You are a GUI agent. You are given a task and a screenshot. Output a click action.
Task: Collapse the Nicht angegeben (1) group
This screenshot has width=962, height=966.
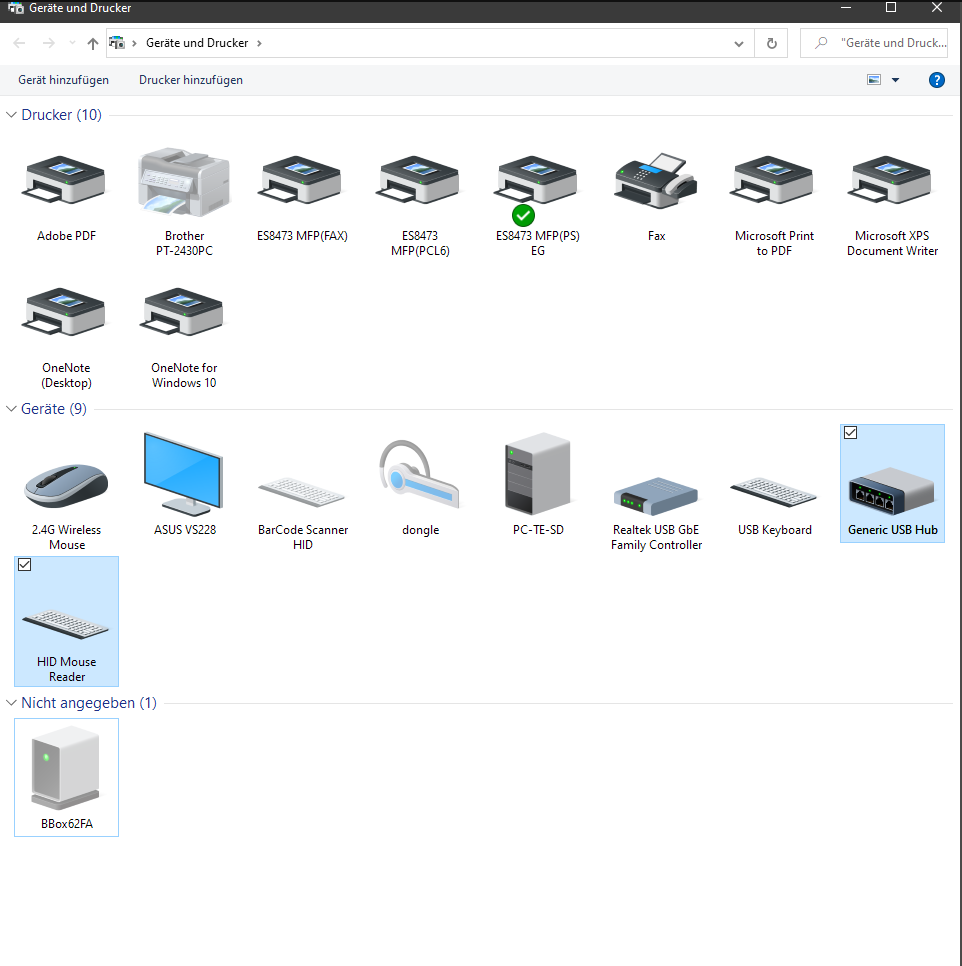(x=12, y=703)
